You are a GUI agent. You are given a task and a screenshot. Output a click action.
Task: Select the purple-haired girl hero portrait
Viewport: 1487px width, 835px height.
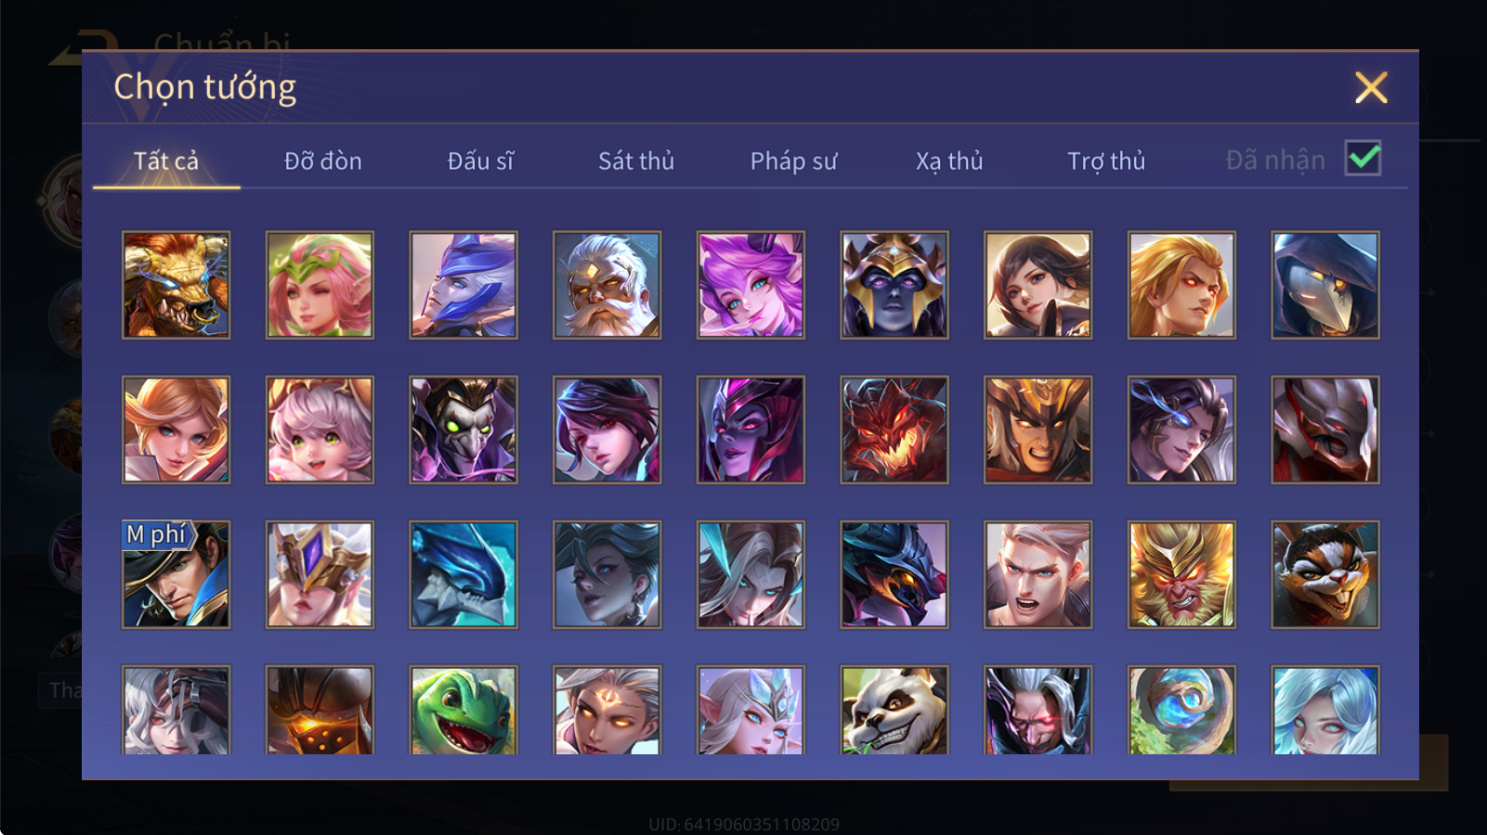750,285
